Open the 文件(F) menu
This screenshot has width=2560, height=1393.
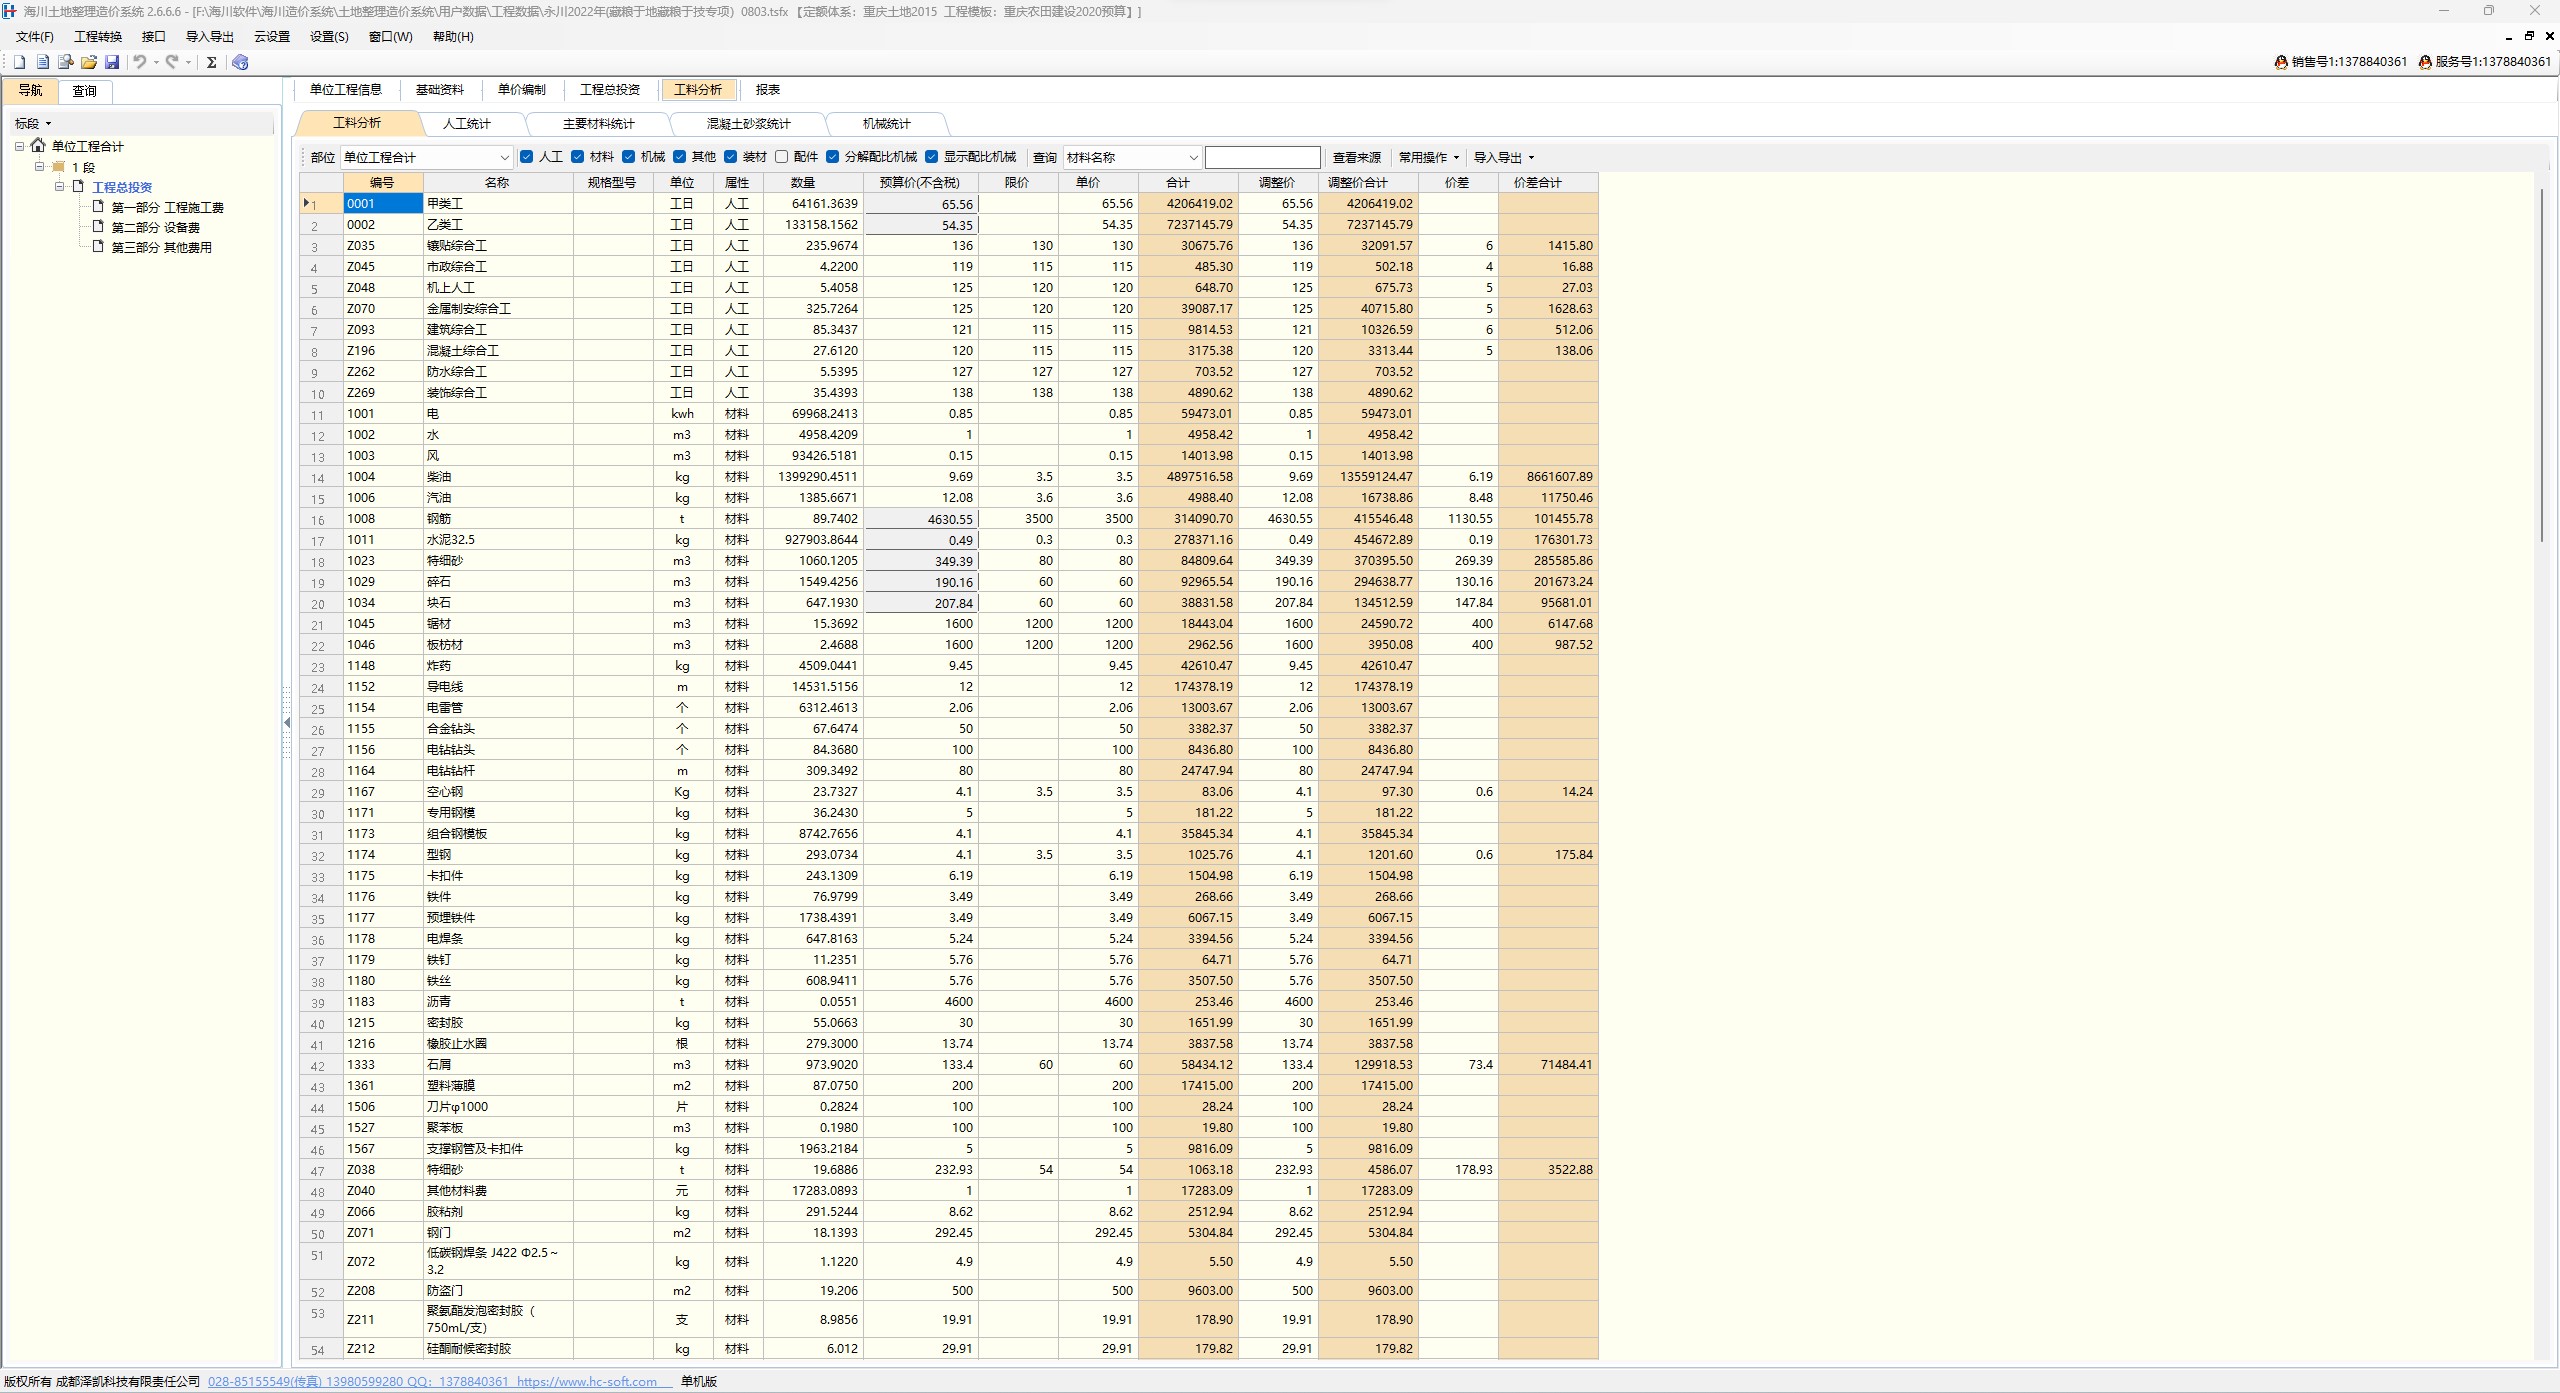coord(35,37)
